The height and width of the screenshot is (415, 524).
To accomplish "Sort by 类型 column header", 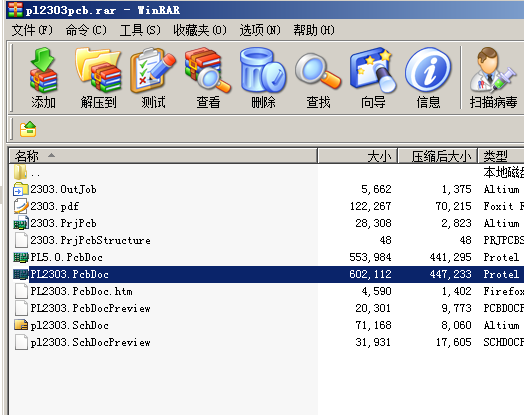I will (x=501, y=156).
